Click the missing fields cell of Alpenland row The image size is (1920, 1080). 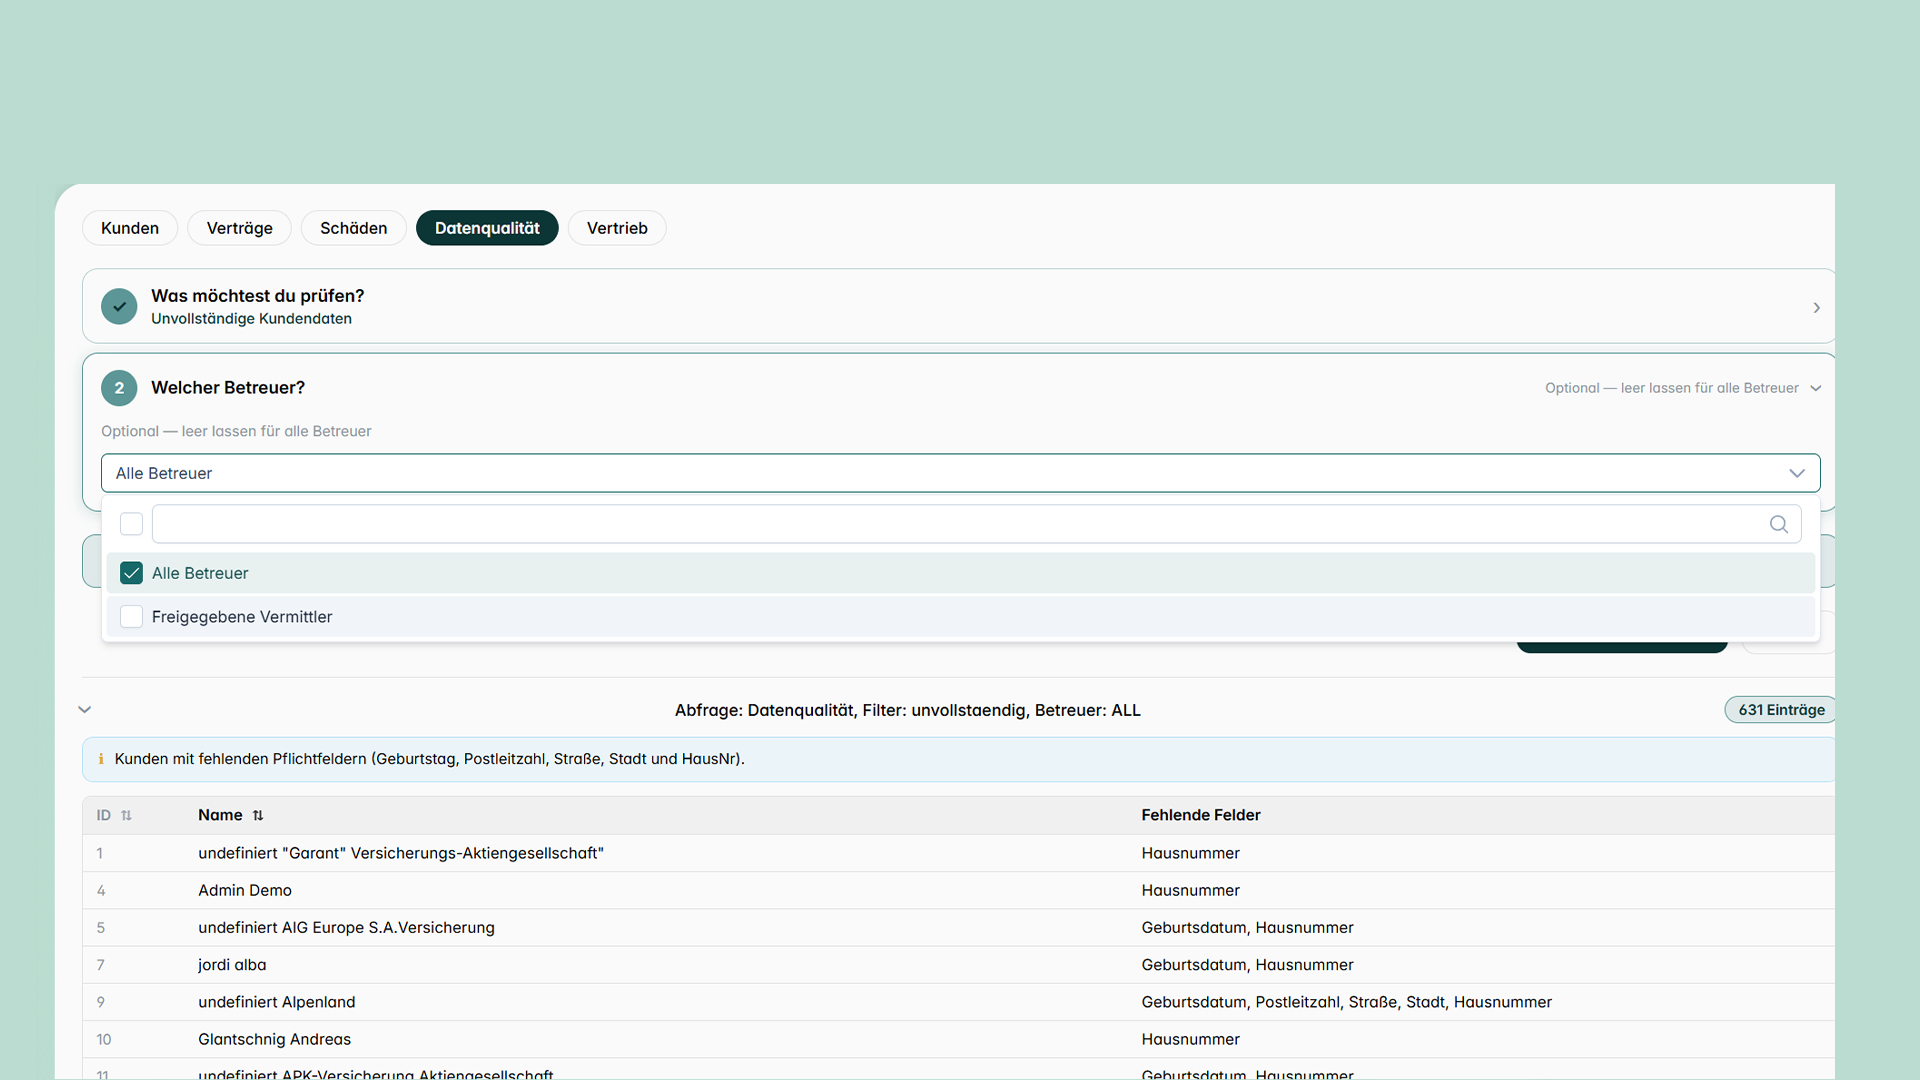point(1347,1002)
